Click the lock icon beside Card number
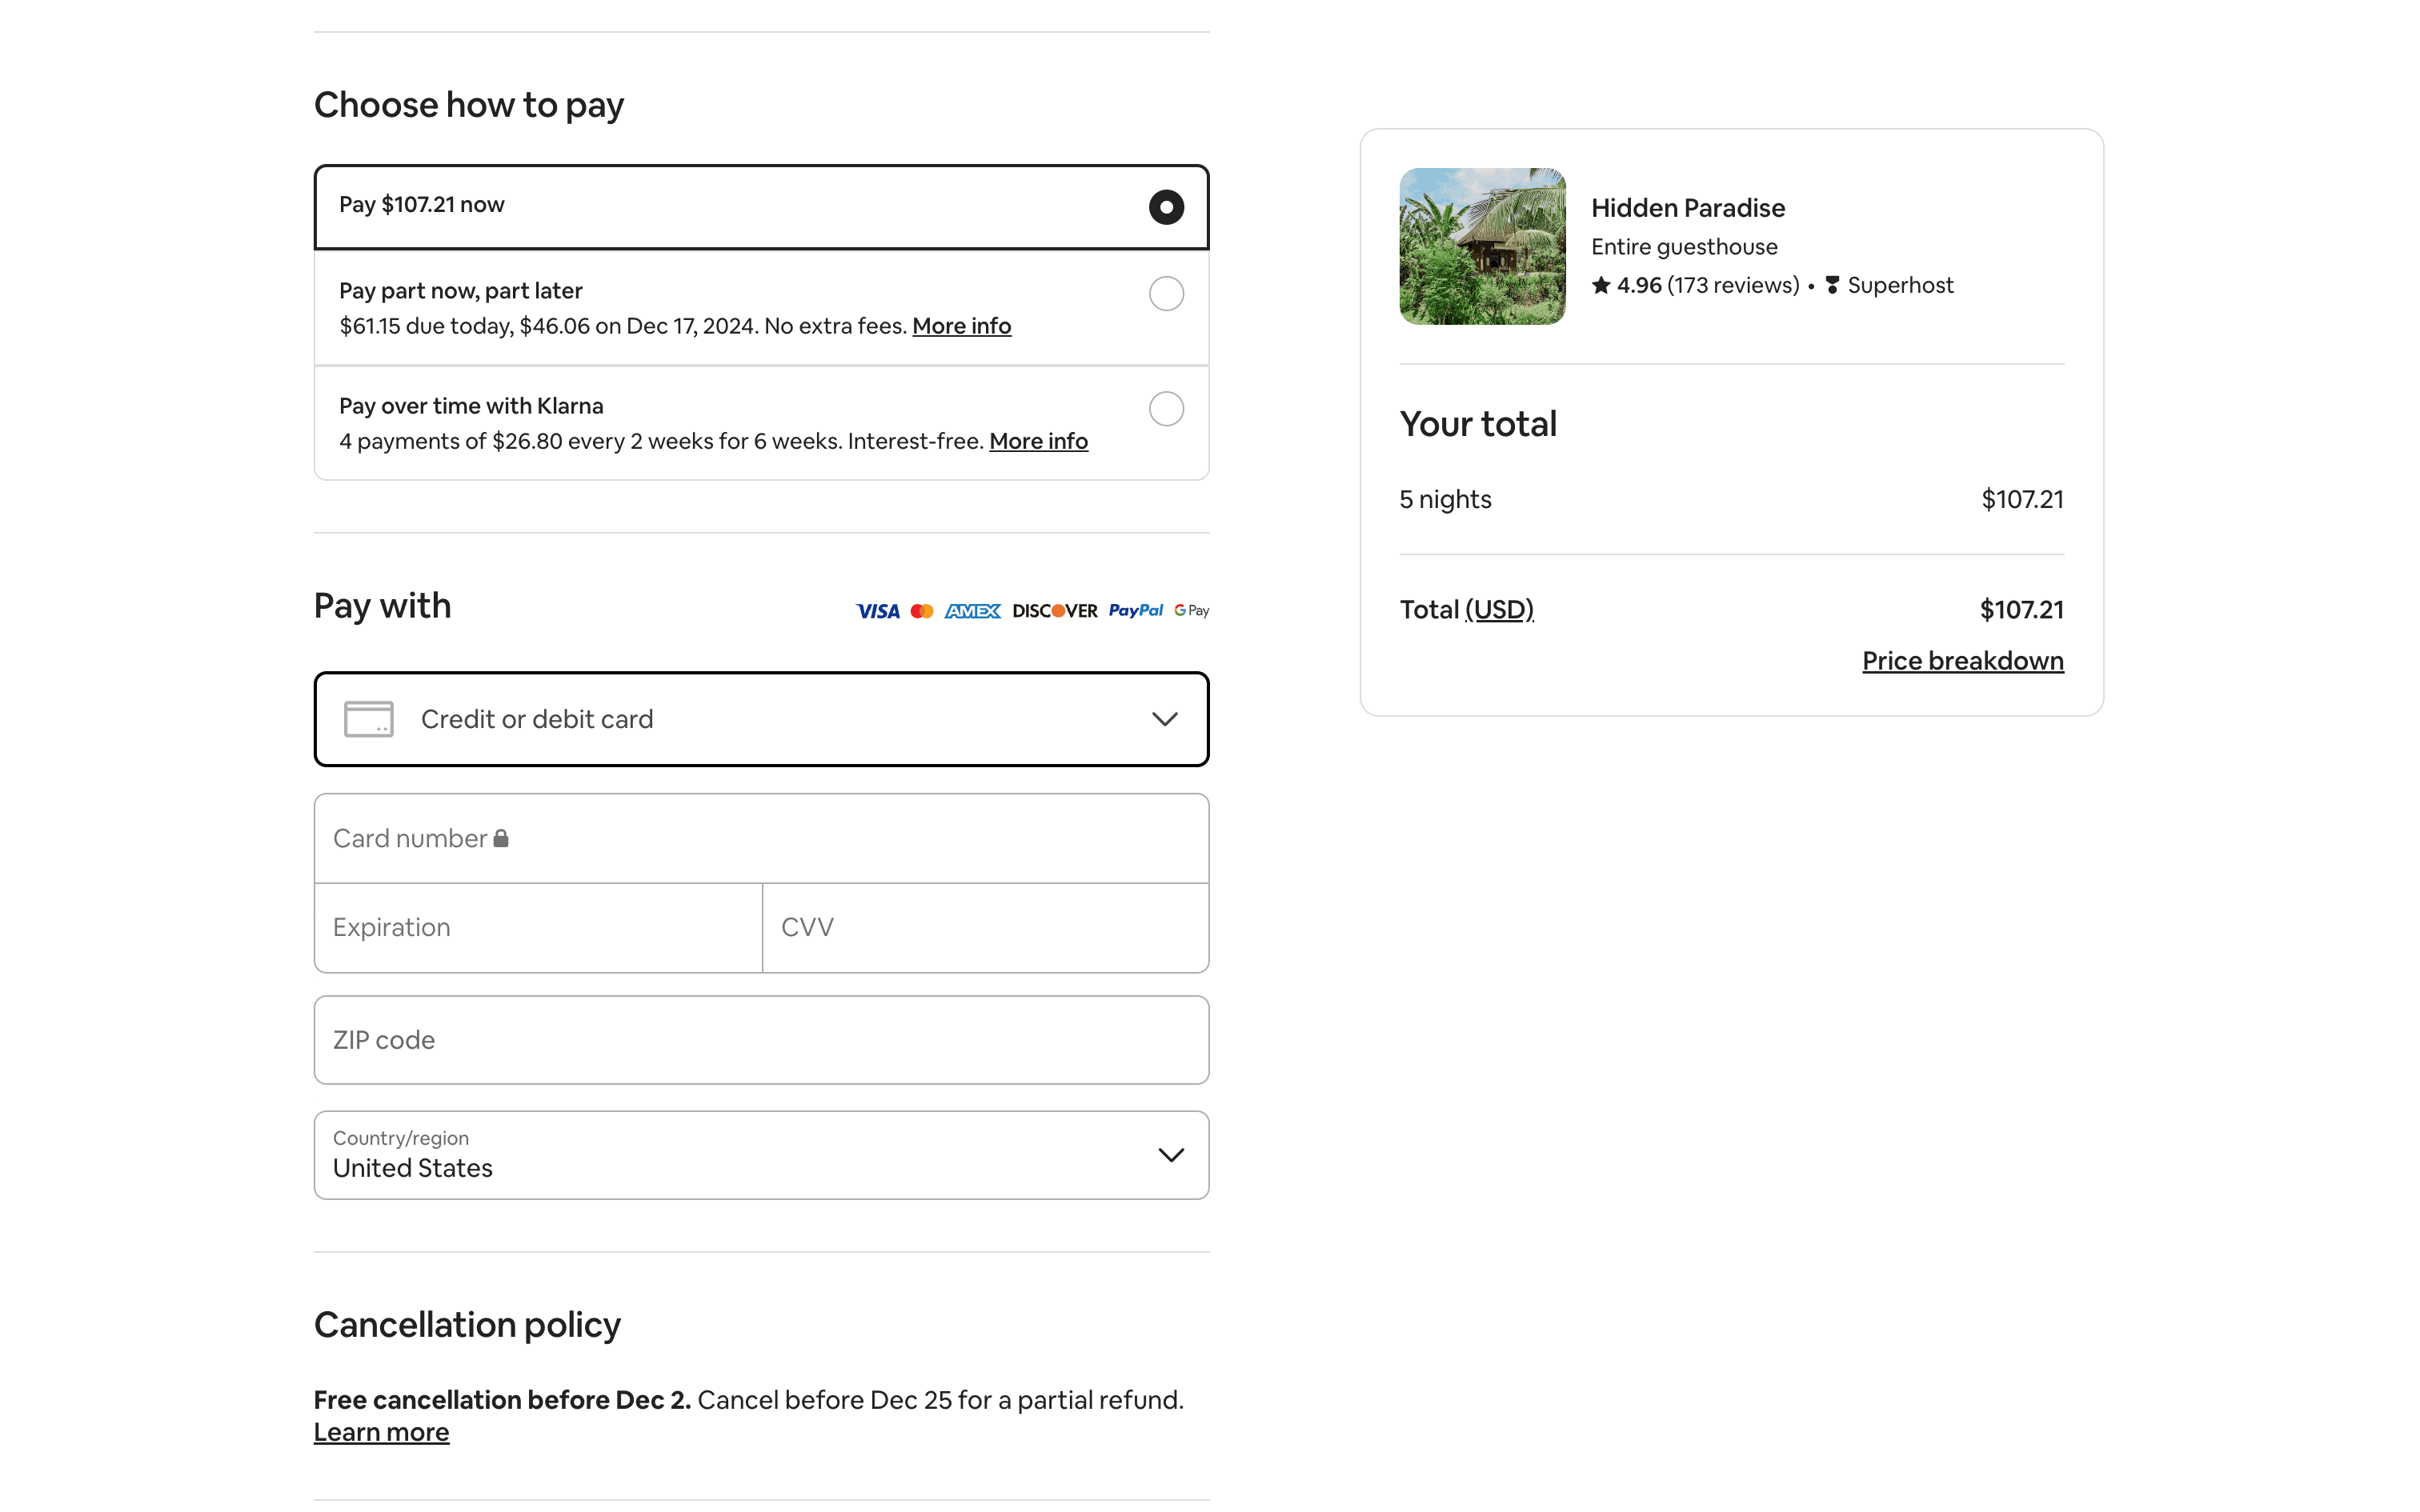Viewport: 2420px width, 1512px height. coord(501,838)
